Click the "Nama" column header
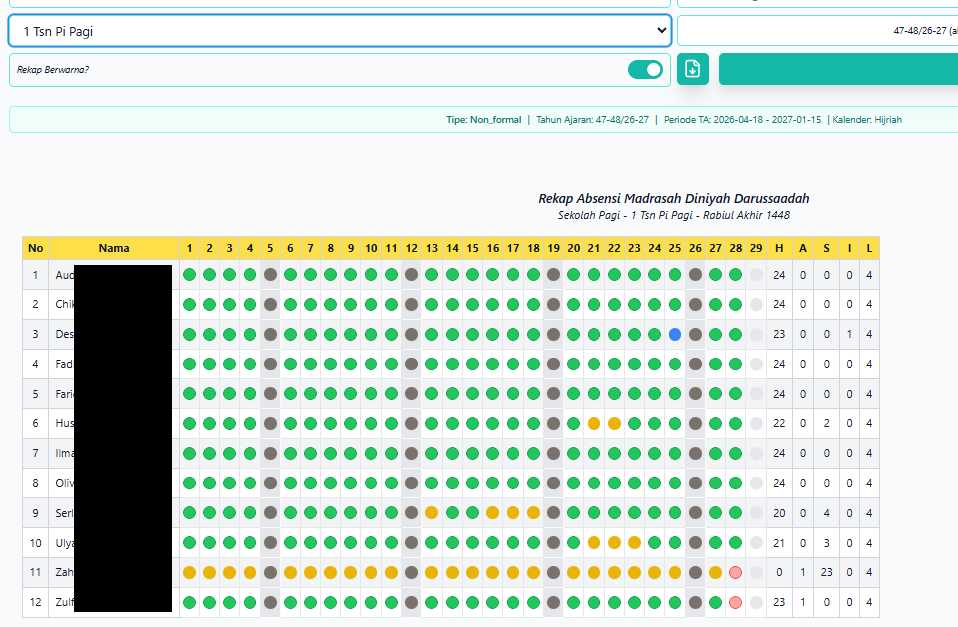 114,248
